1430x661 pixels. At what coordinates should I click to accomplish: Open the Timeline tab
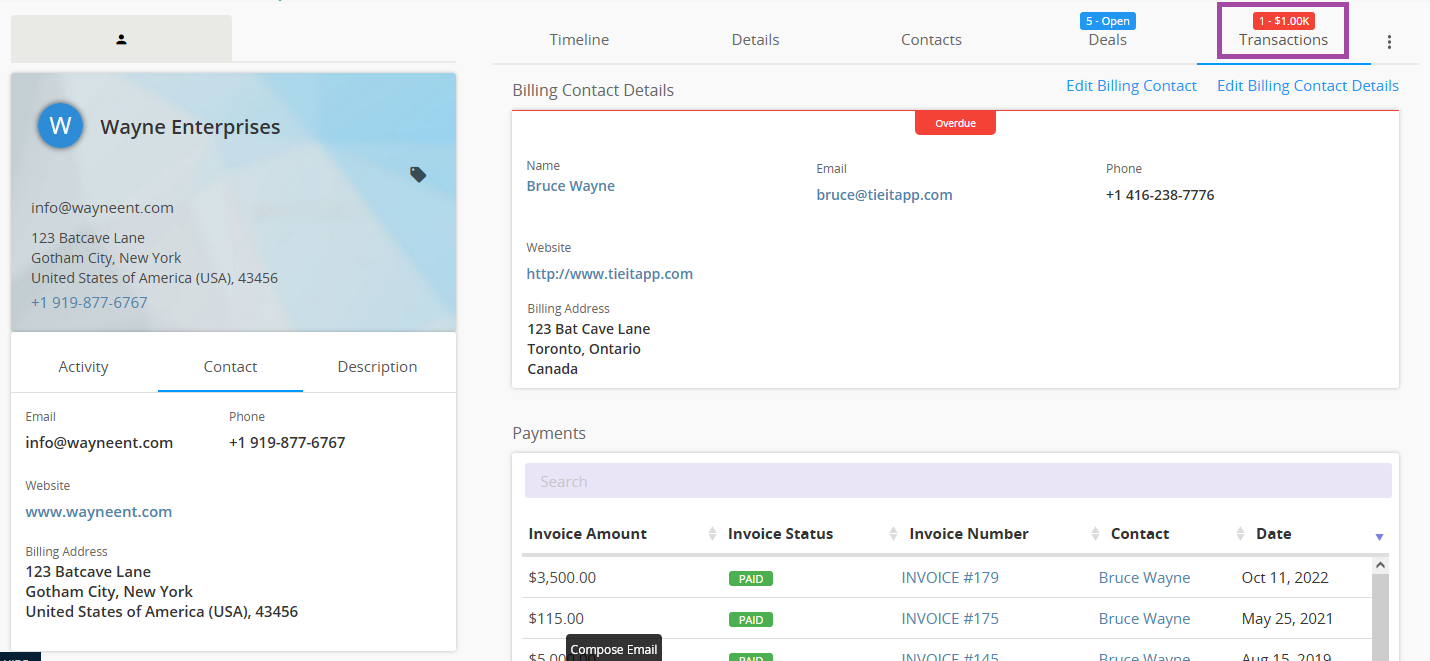coord(579,40)
